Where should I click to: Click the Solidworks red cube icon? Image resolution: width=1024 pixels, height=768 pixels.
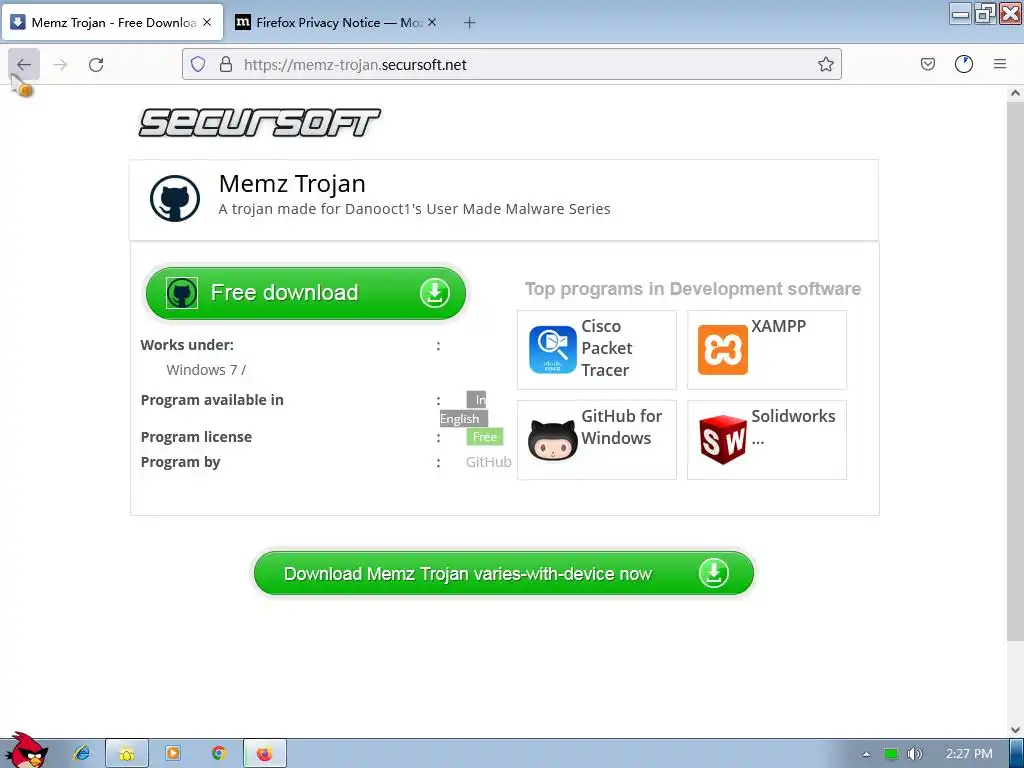pyautogui.click(x=722, y=440)
